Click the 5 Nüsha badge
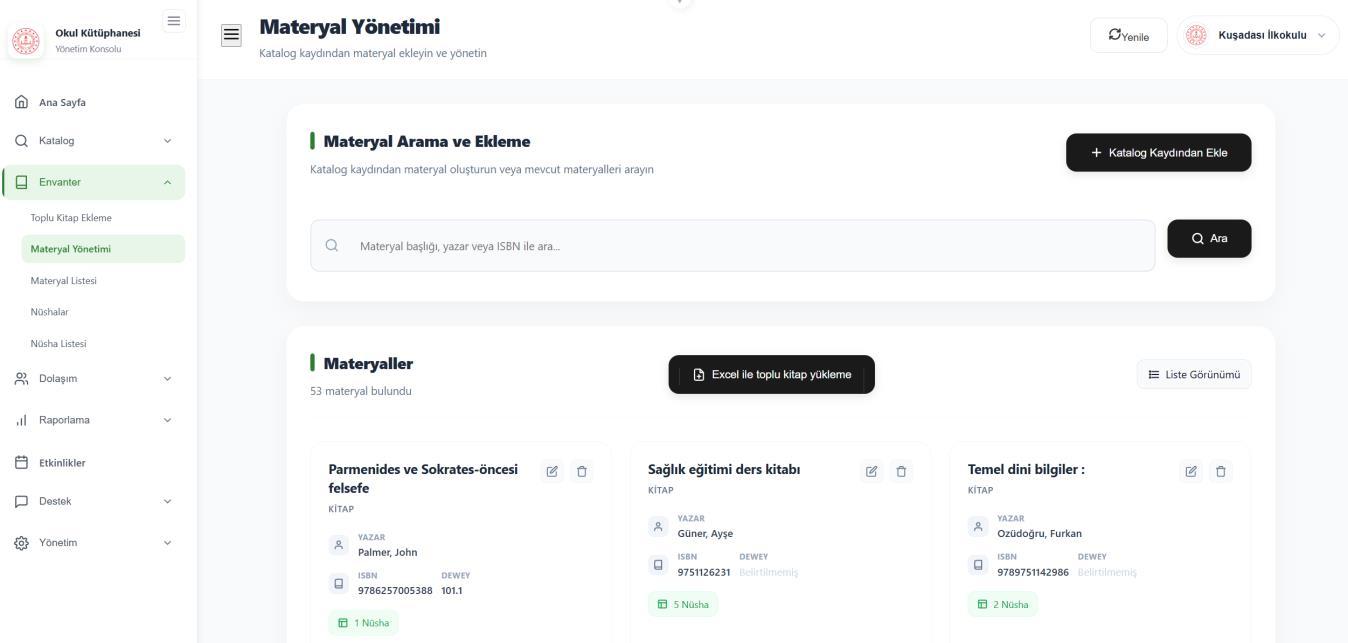 click(x=683, y=604)
